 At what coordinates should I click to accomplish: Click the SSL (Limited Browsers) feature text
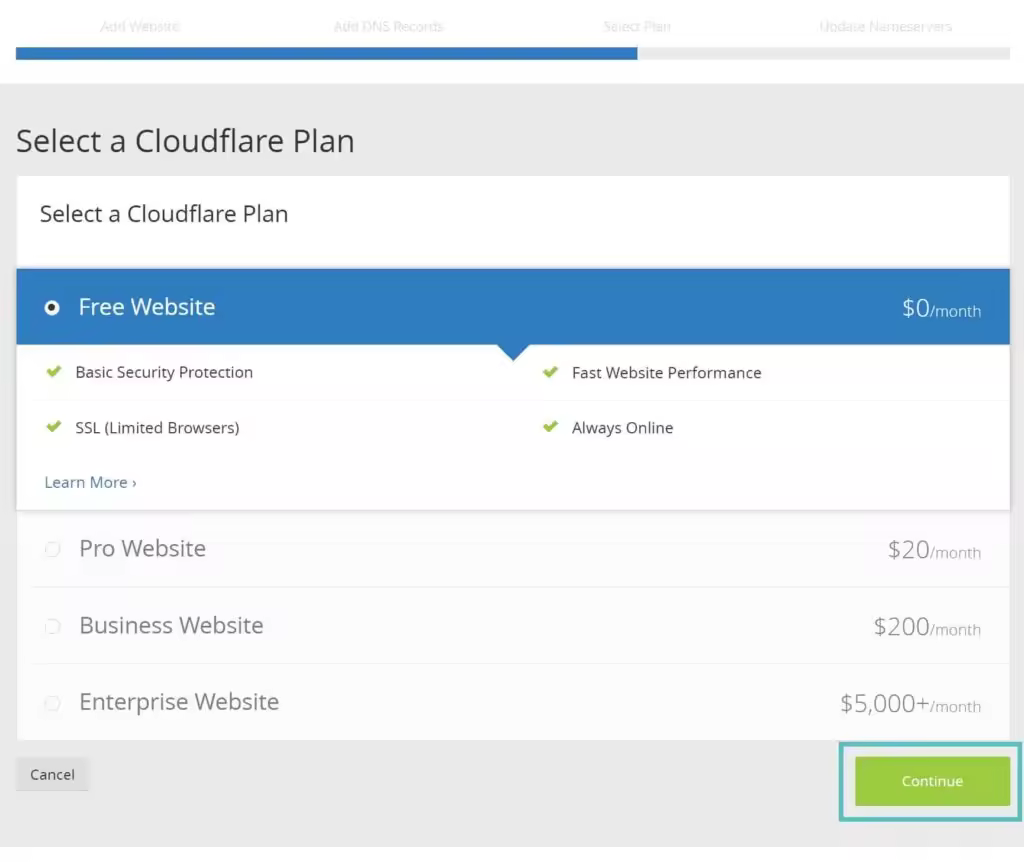click(x=157, y=428)
